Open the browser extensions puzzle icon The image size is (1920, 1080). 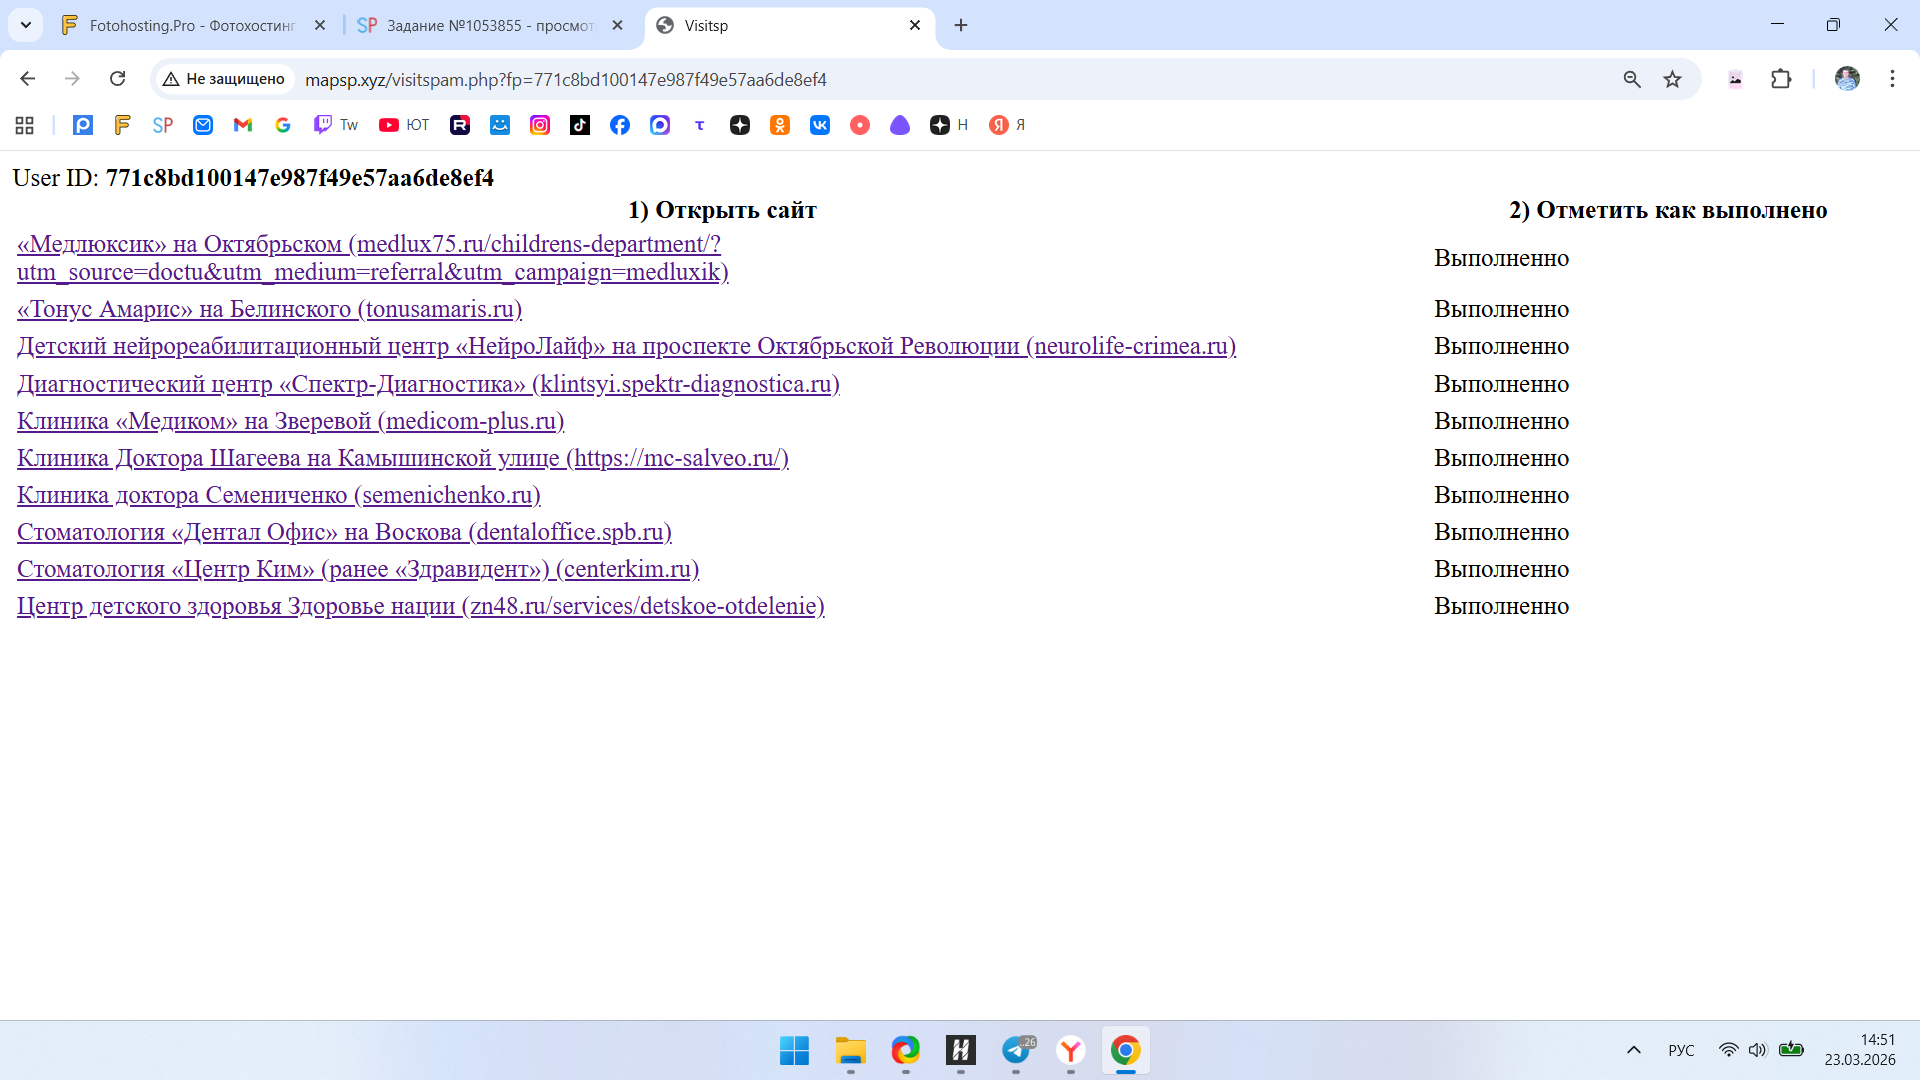(1781, 79)
